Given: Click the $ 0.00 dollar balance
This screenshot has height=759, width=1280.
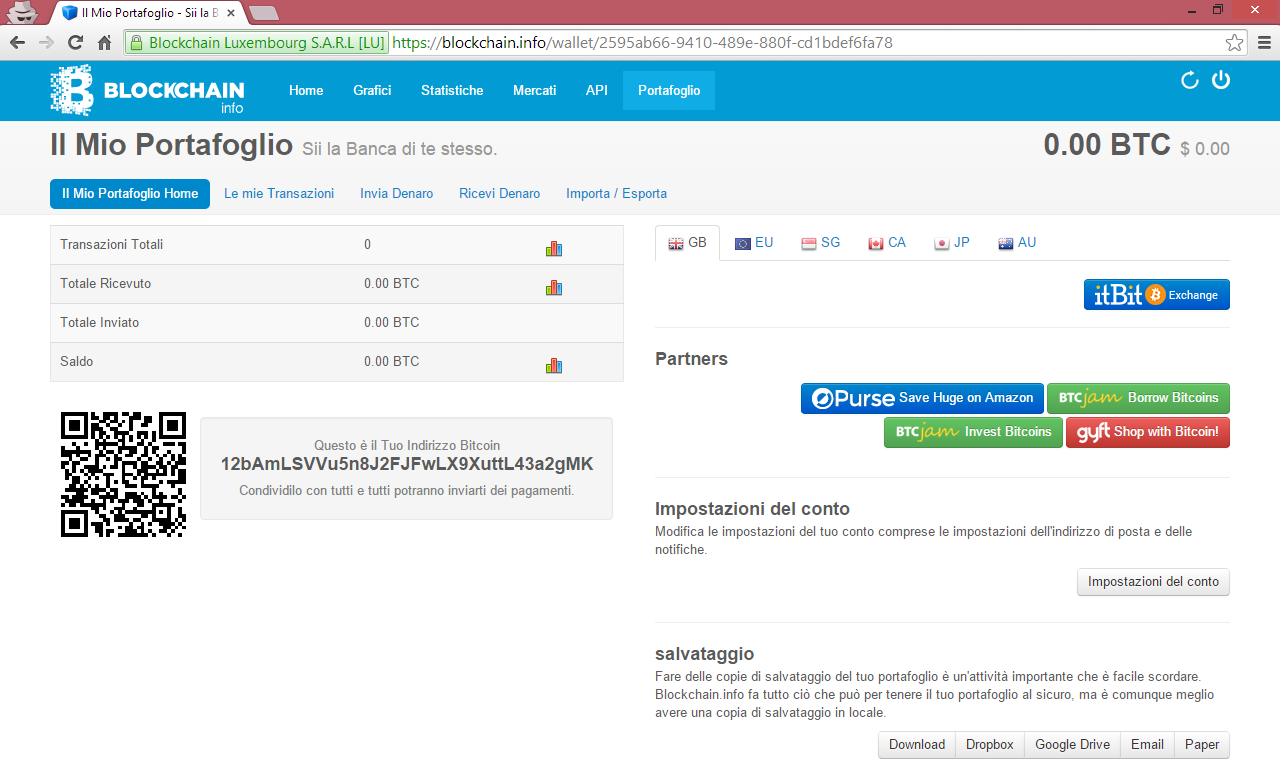Looking at the screenshot, I should [1205, 149].
